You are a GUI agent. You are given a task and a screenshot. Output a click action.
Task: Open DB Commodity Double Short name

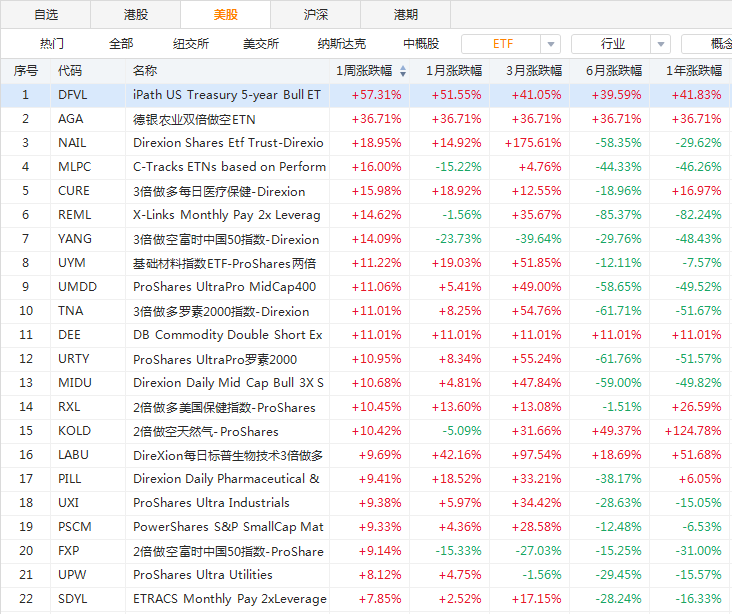tap(228, 335)
